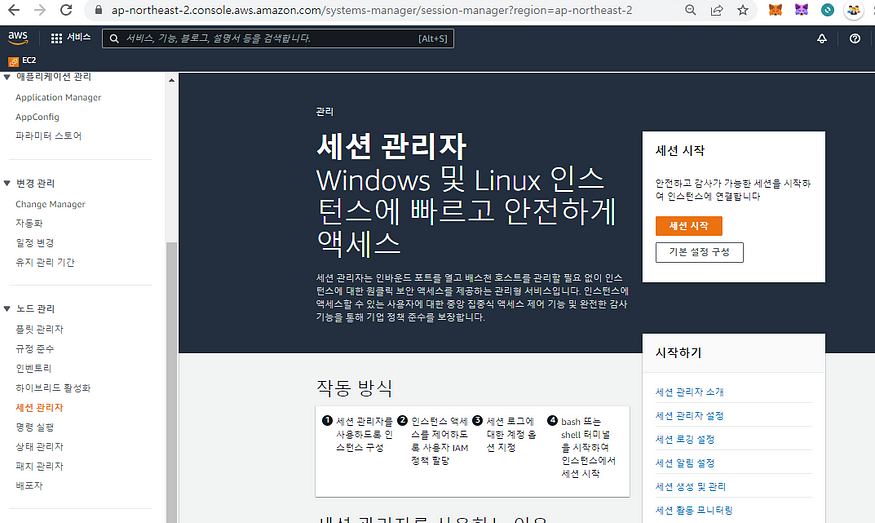Viewport: 875px width, 523px height.
Task: Open 인벤토리 in sidebar
Action: tap(33, 368)
